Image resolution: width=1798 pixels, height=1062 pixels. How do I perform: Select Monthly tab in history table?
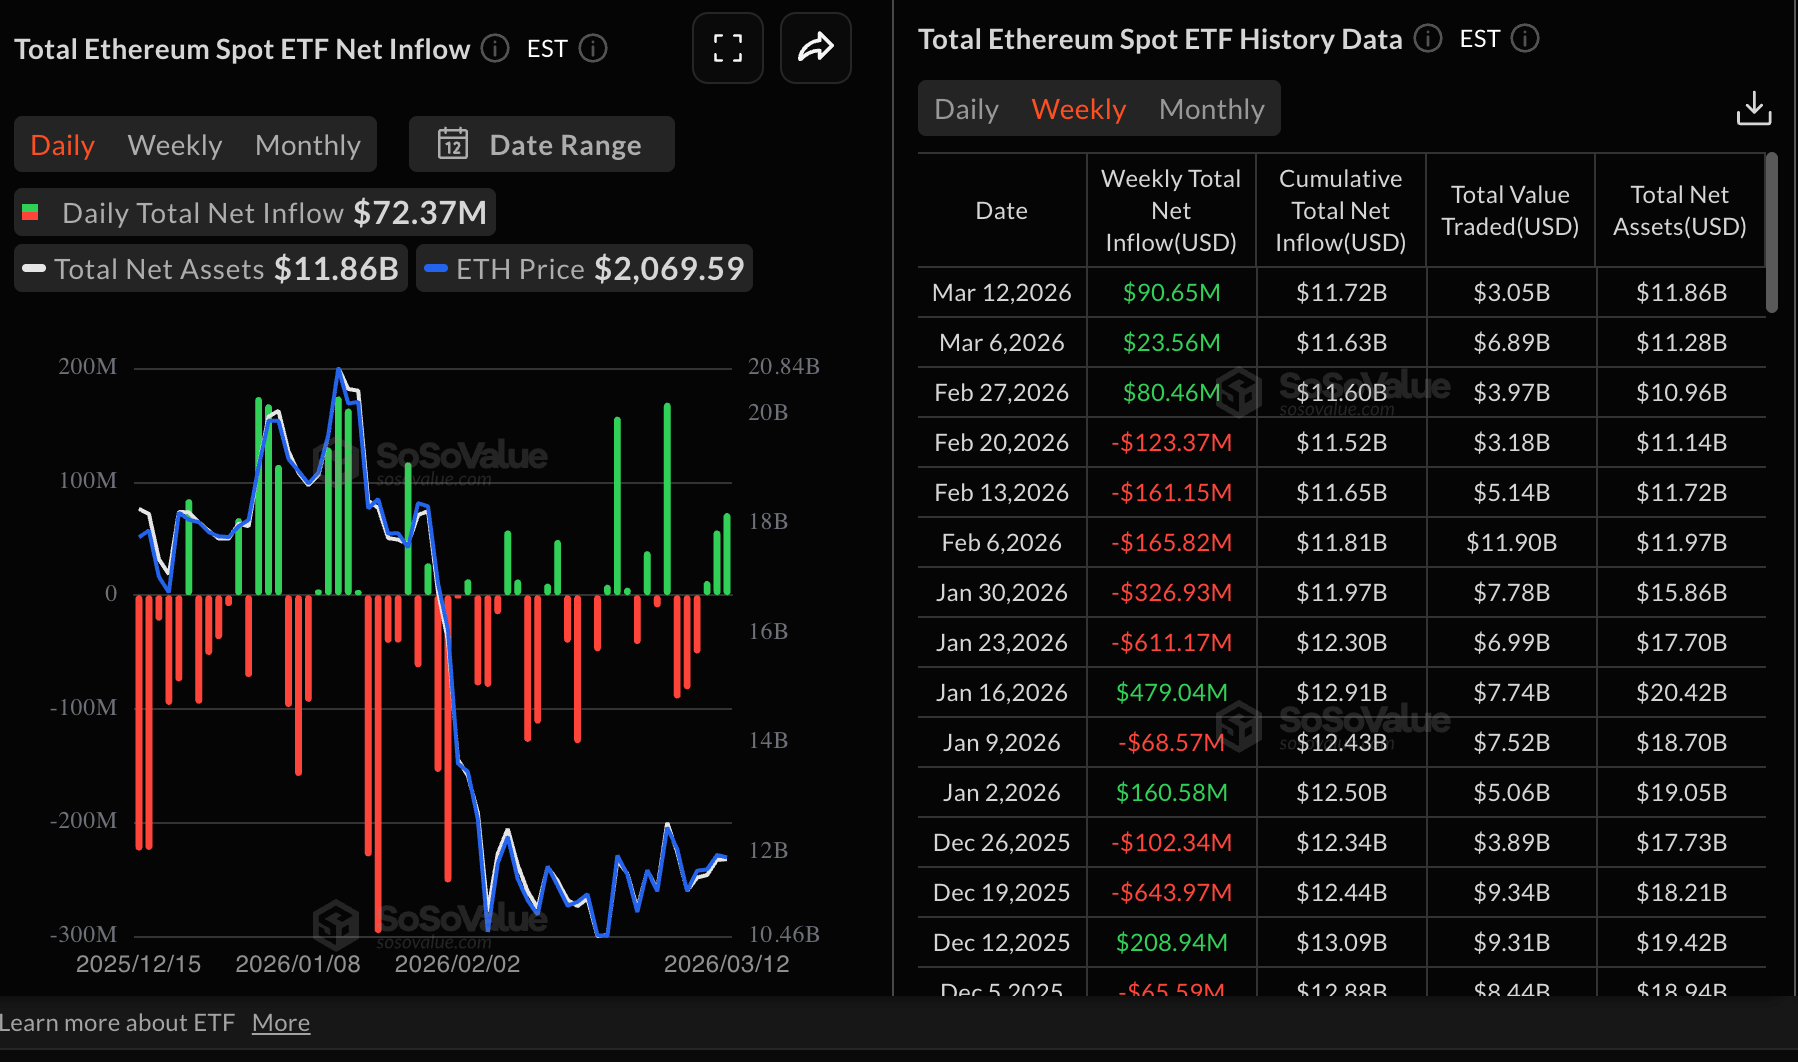coord(1212,109)
